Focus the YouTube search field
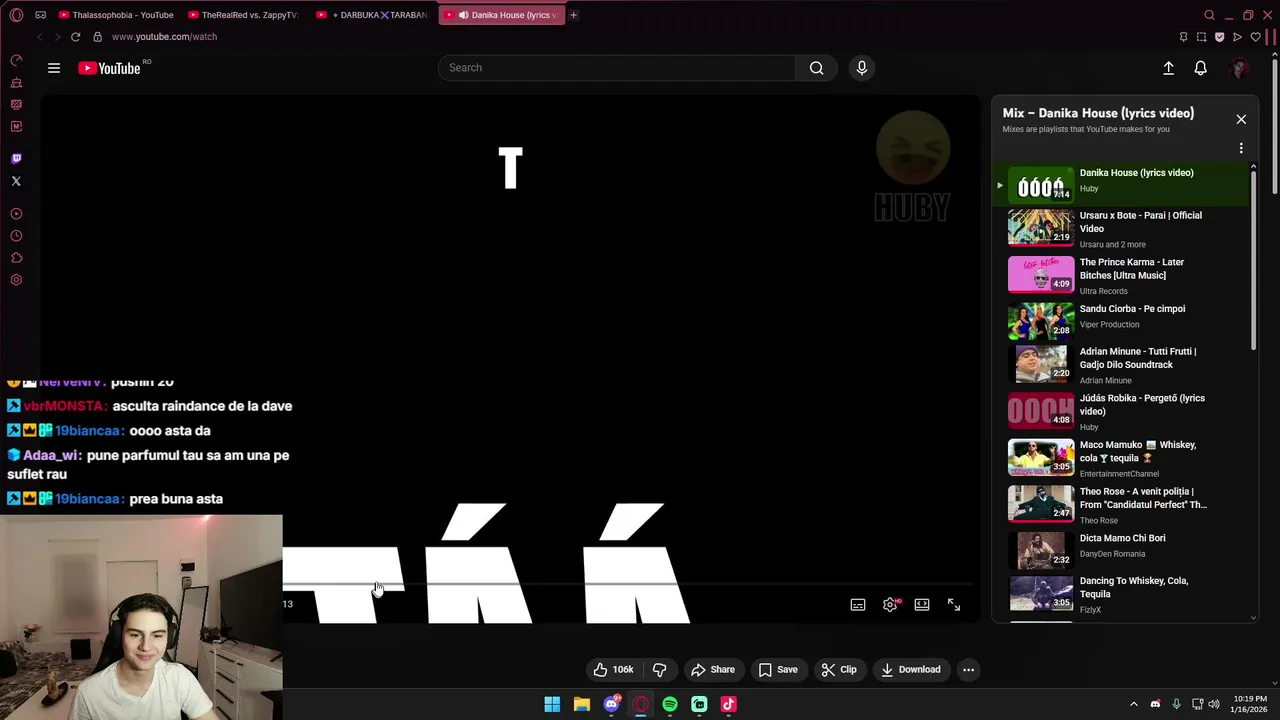 [x=617, y=68]
